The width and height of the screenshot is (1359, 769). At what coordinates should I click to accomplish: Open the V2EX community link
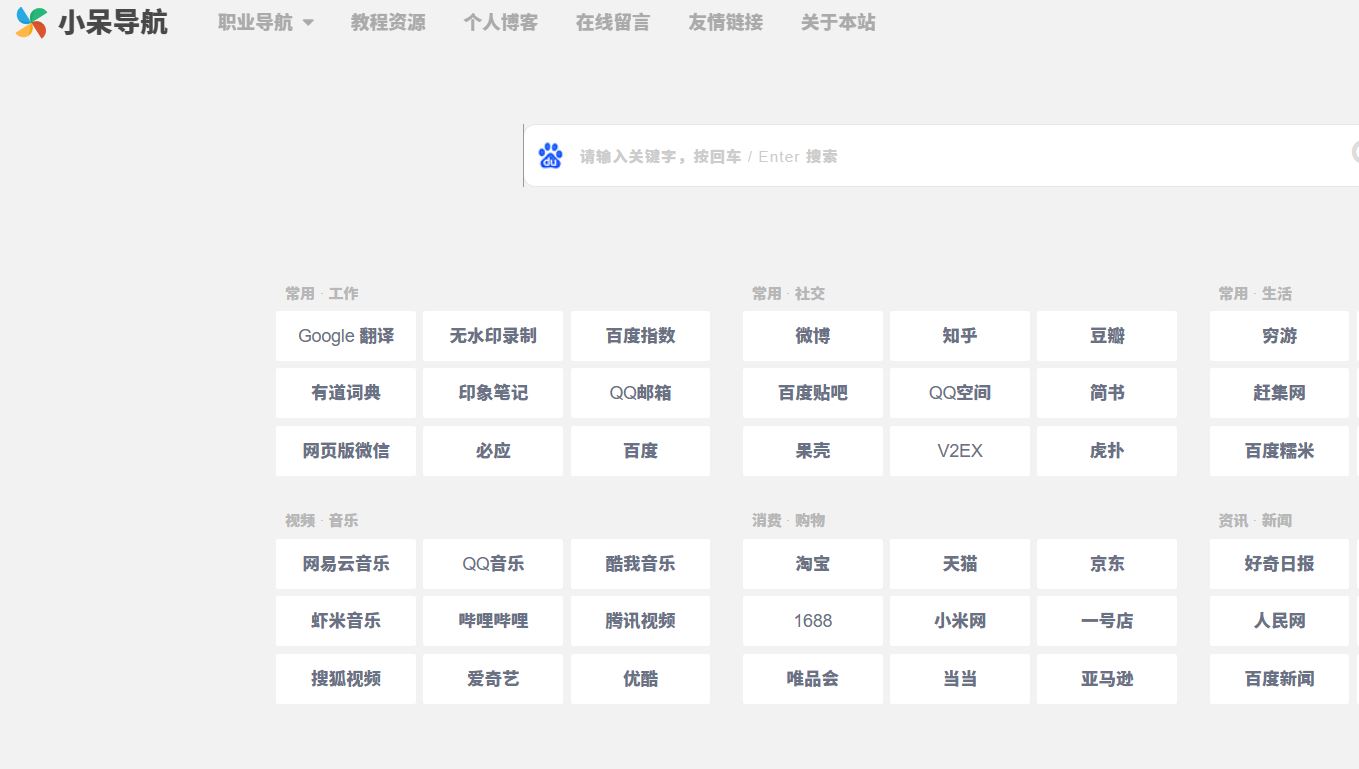click(959, 451)
